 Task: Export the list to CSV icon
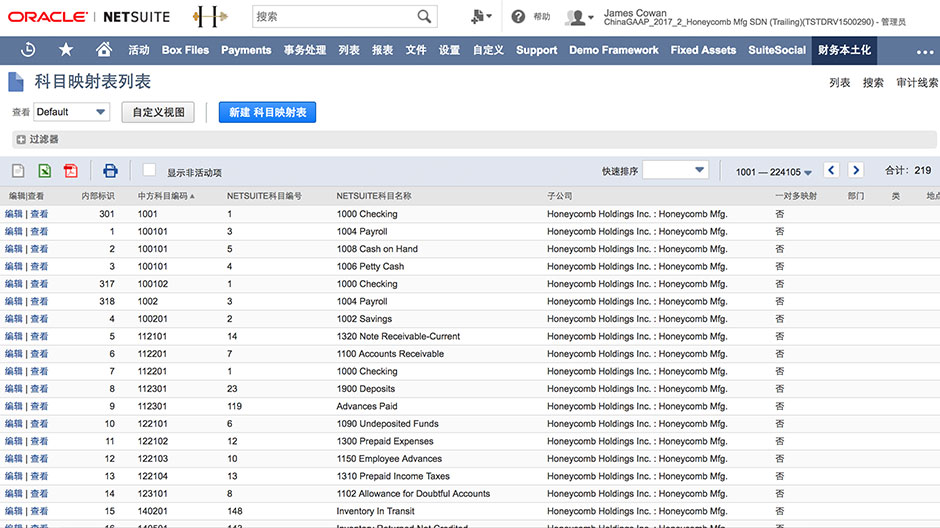coord(18,171)
